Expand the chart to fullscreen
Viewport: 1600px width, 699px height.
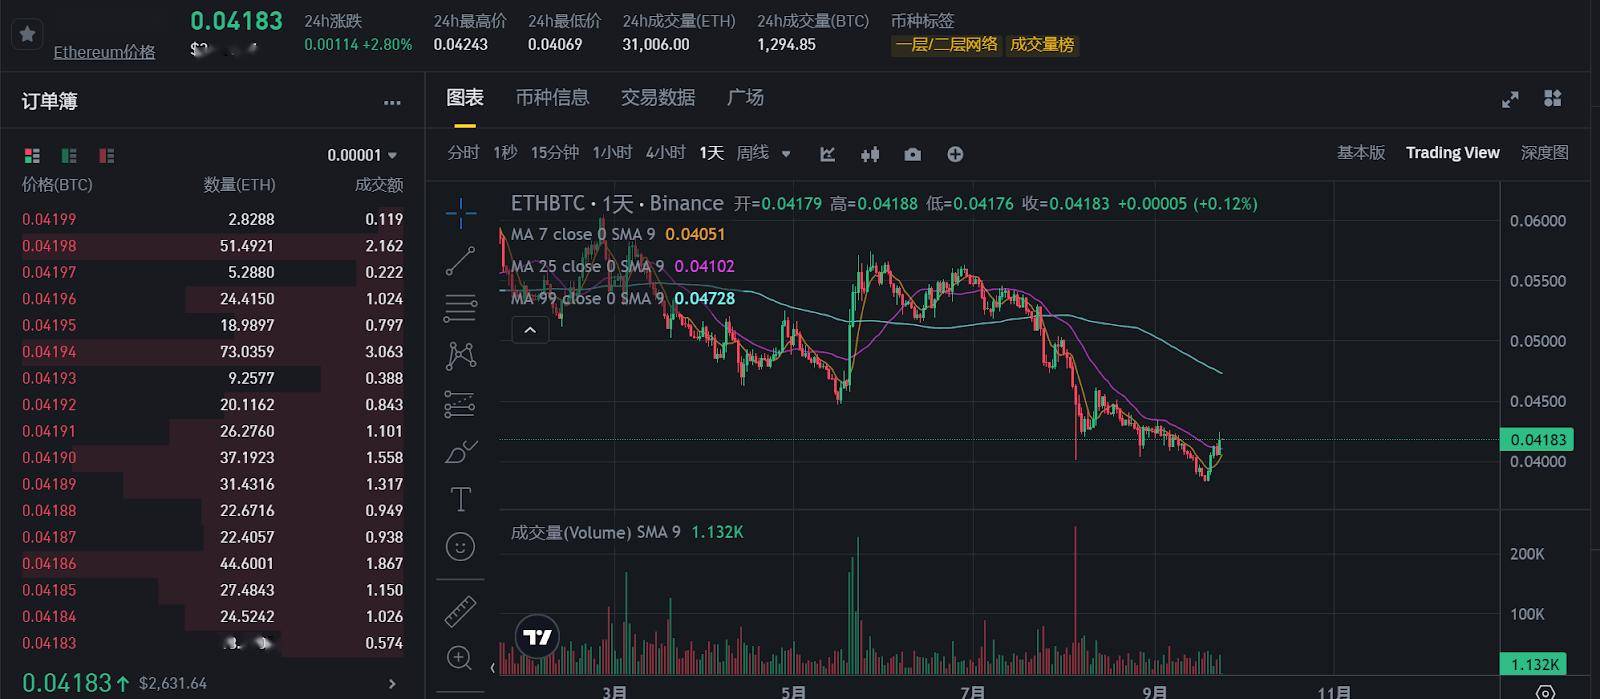click(x=1510, y=99)
